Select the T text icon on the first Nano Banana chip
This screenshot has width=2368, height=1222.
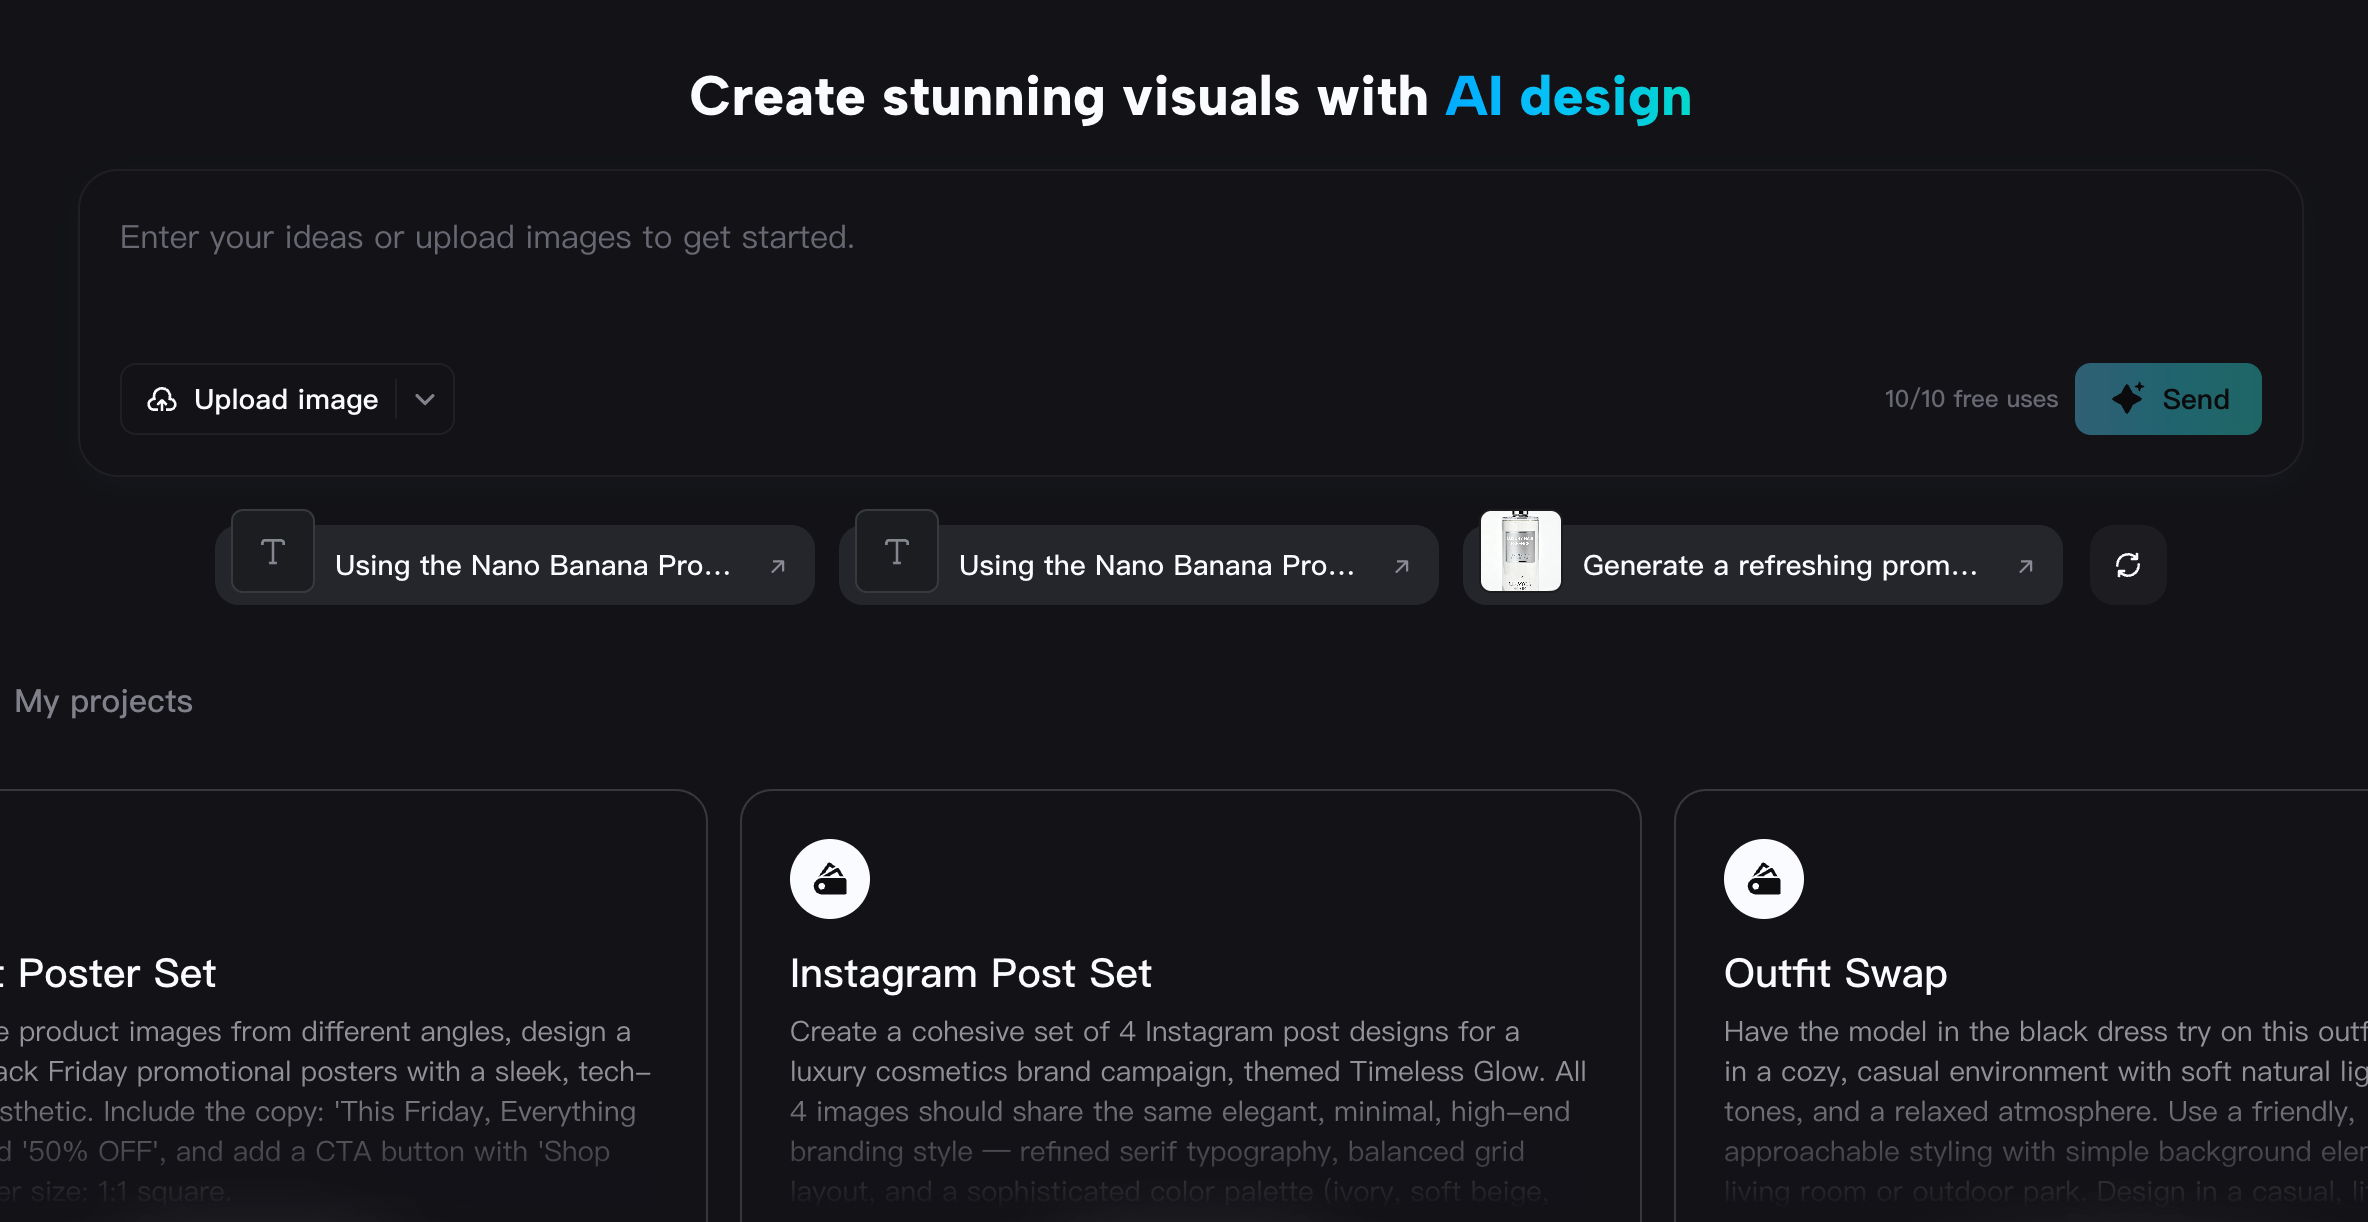[x=271, y=551]
